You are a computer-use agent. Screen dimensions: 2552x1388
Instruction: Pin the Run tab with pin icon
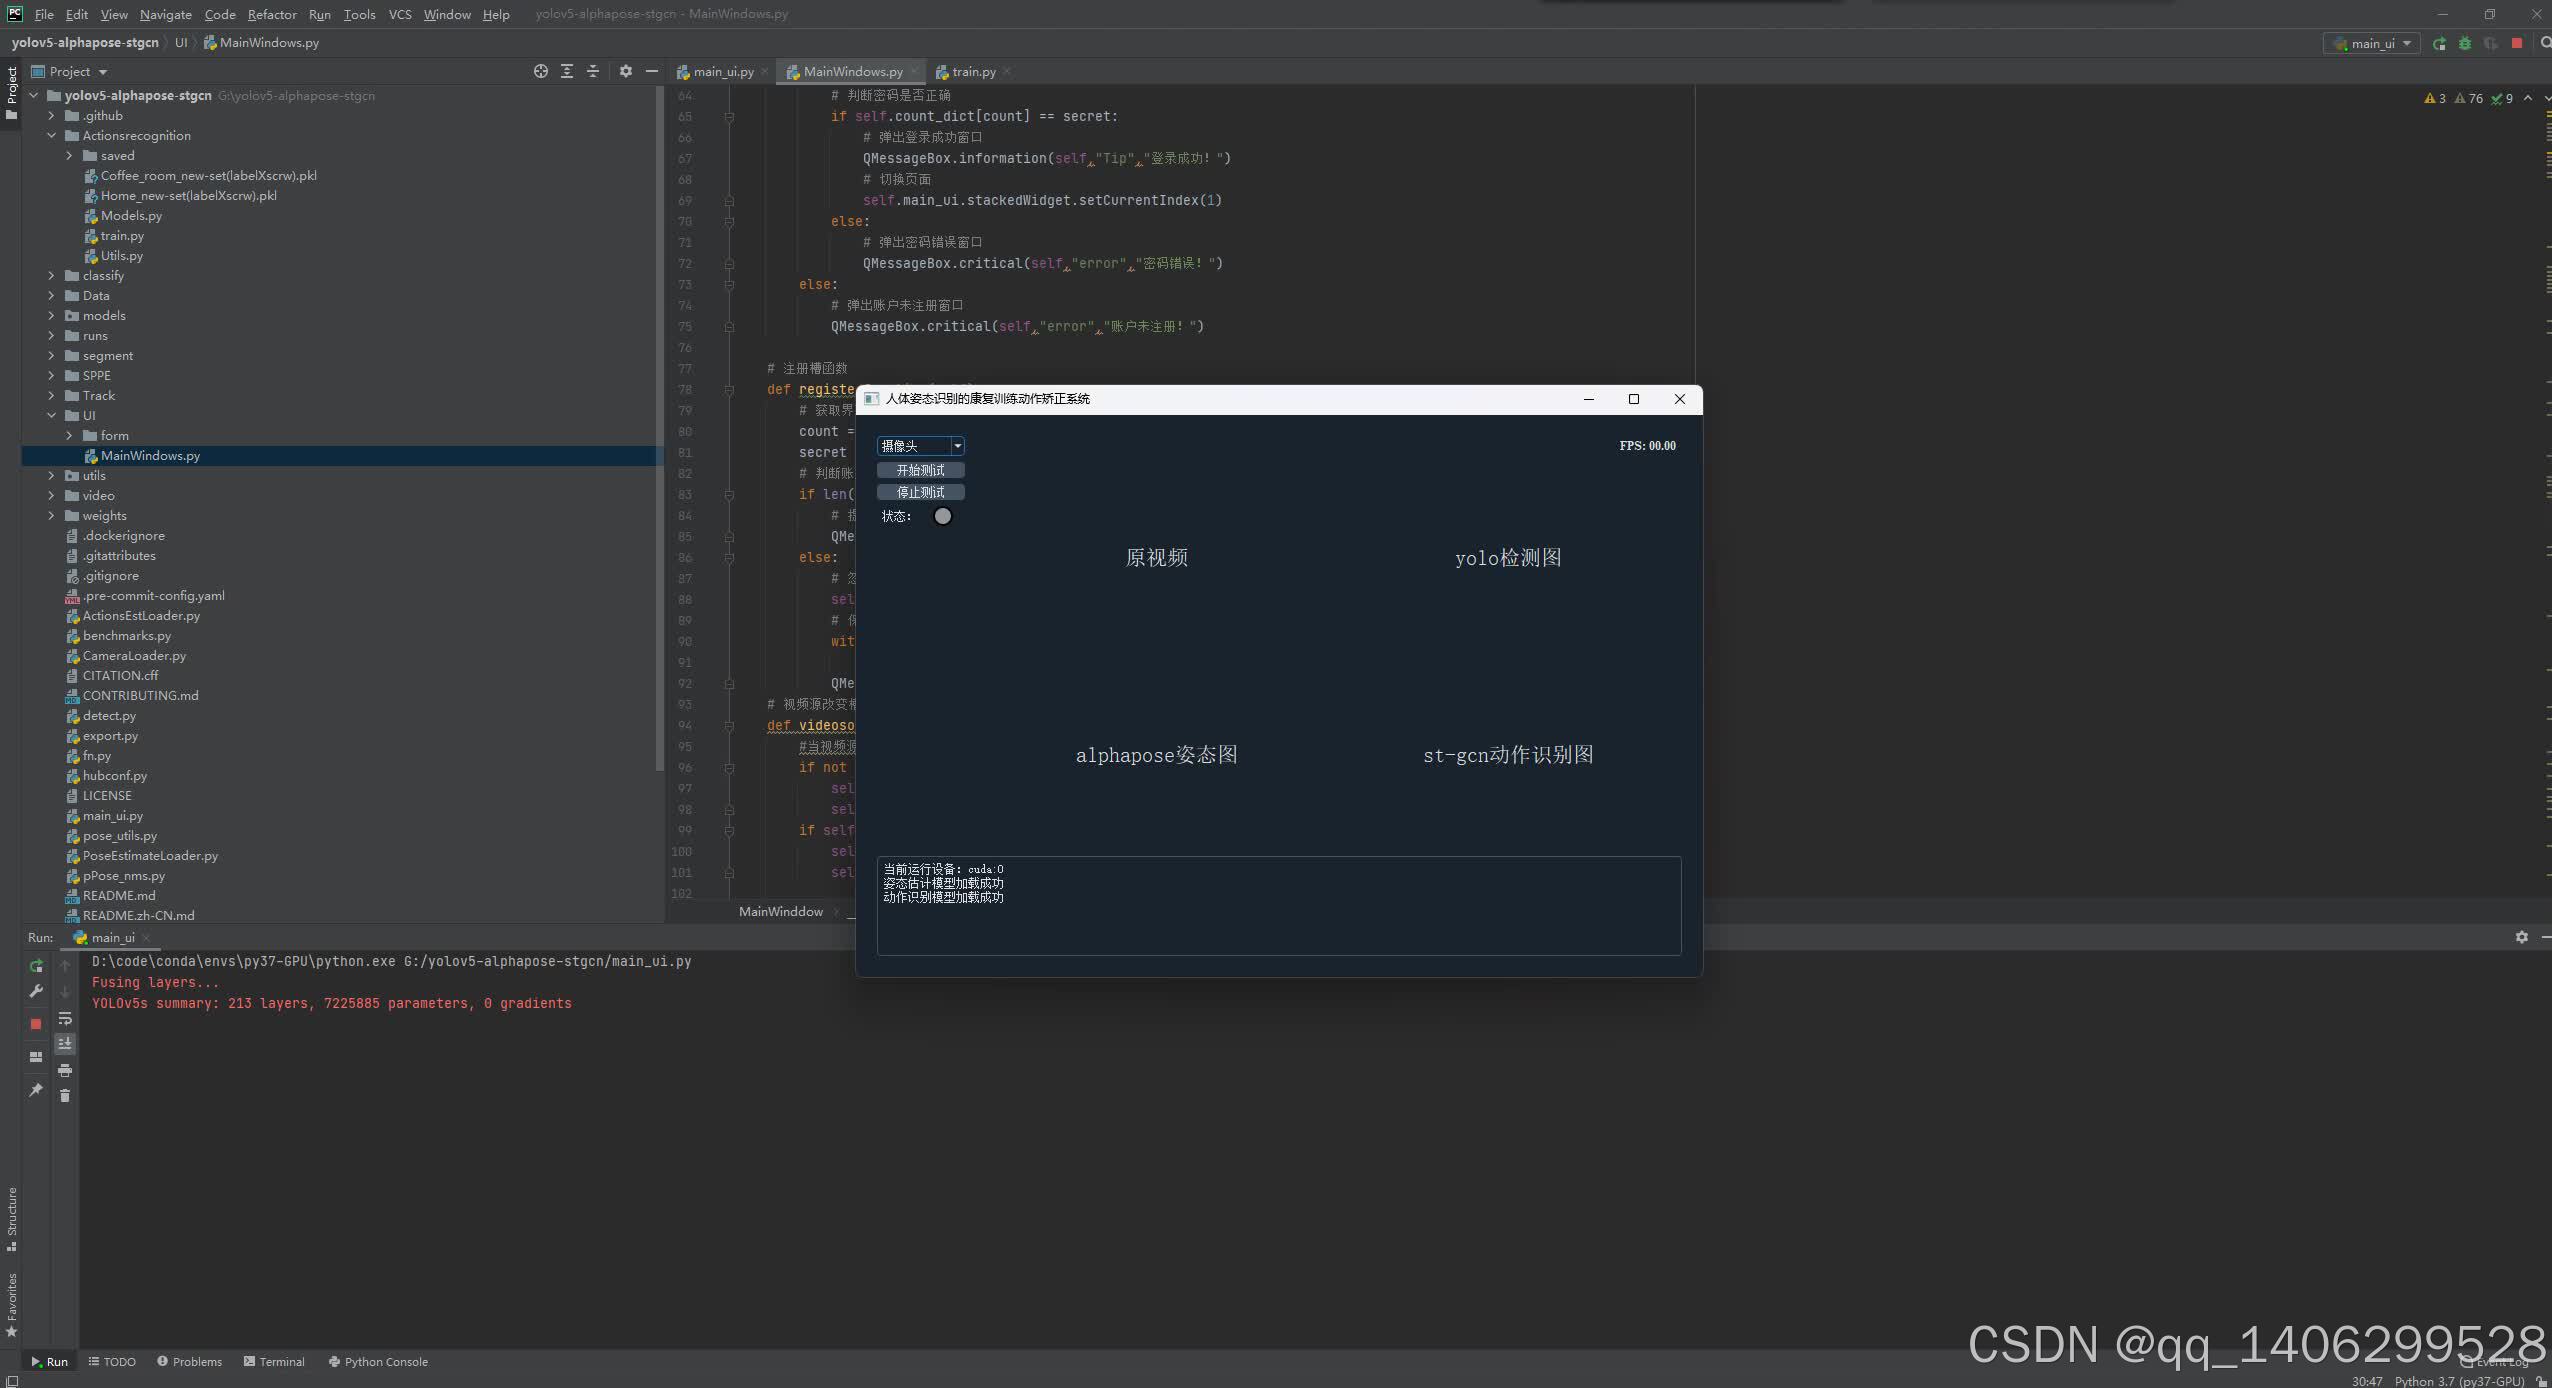pyautogui.click(x=36, y=1090)
